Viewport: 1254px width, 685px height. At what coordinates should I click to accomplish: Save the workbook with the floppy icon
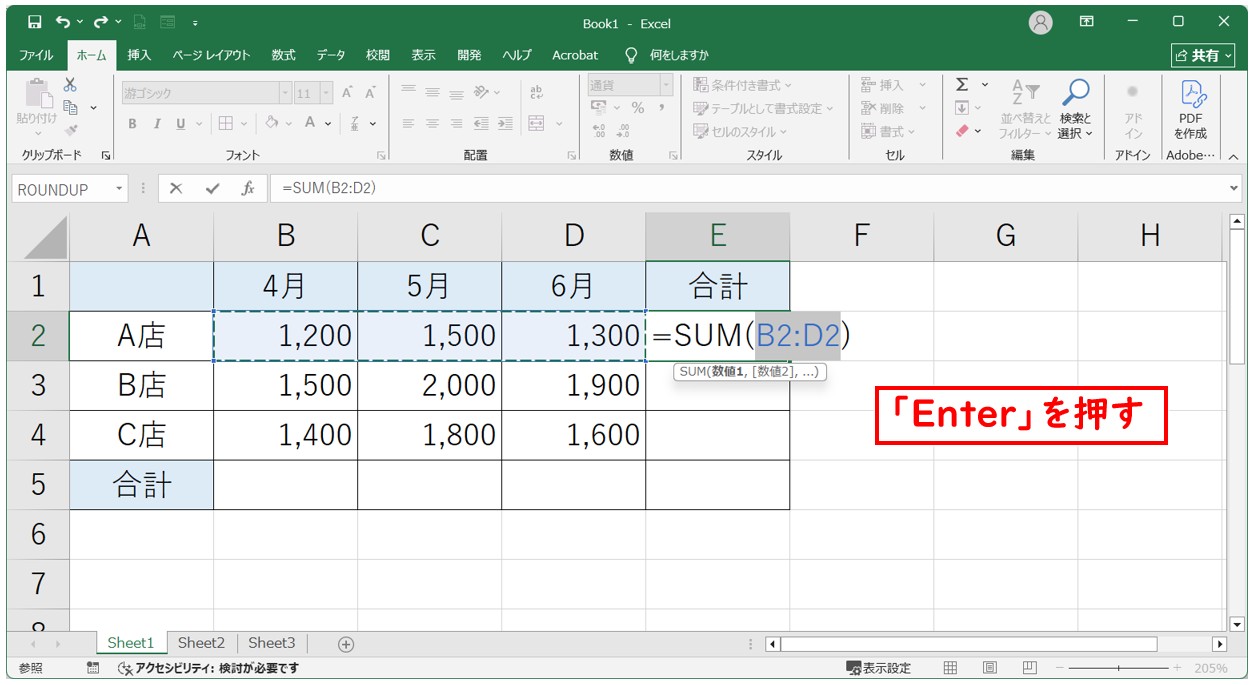(35, 22)
